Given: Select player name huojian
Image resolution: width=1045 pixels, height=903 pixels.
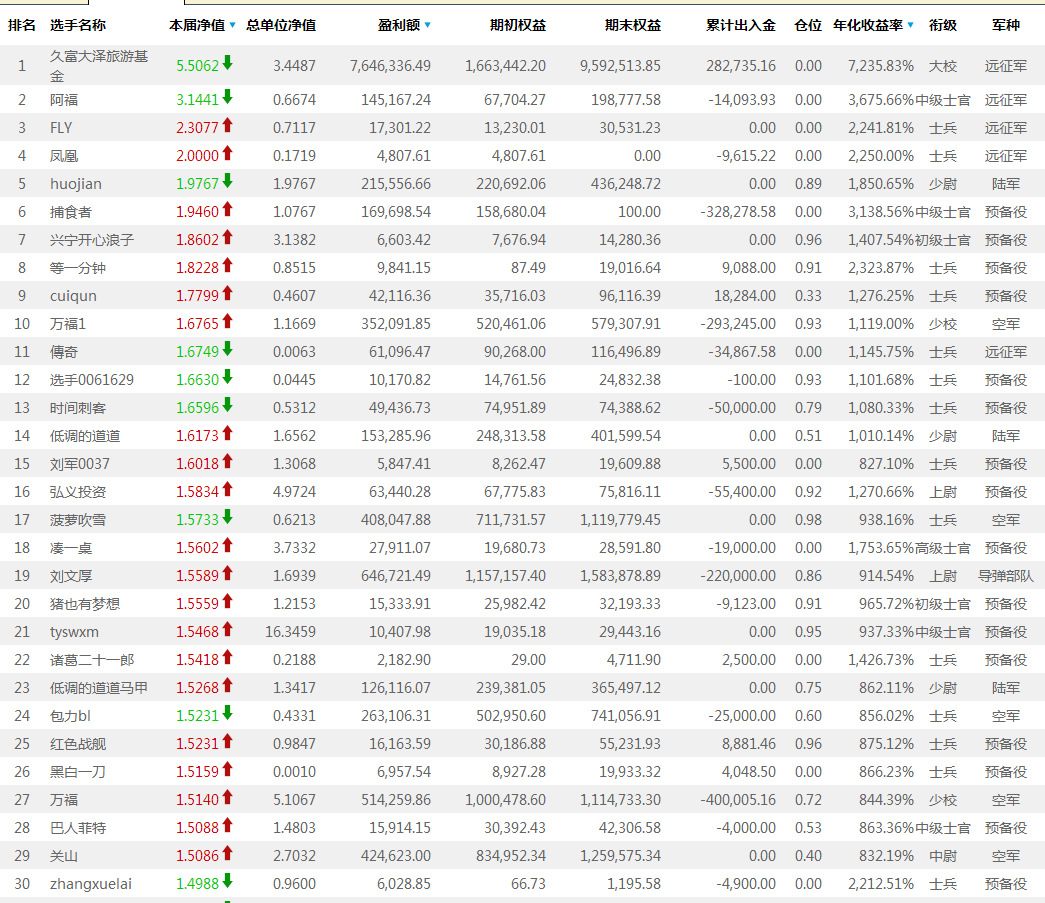Looking at the screenshot, I should pyautogui.click(x=76, y=184).
